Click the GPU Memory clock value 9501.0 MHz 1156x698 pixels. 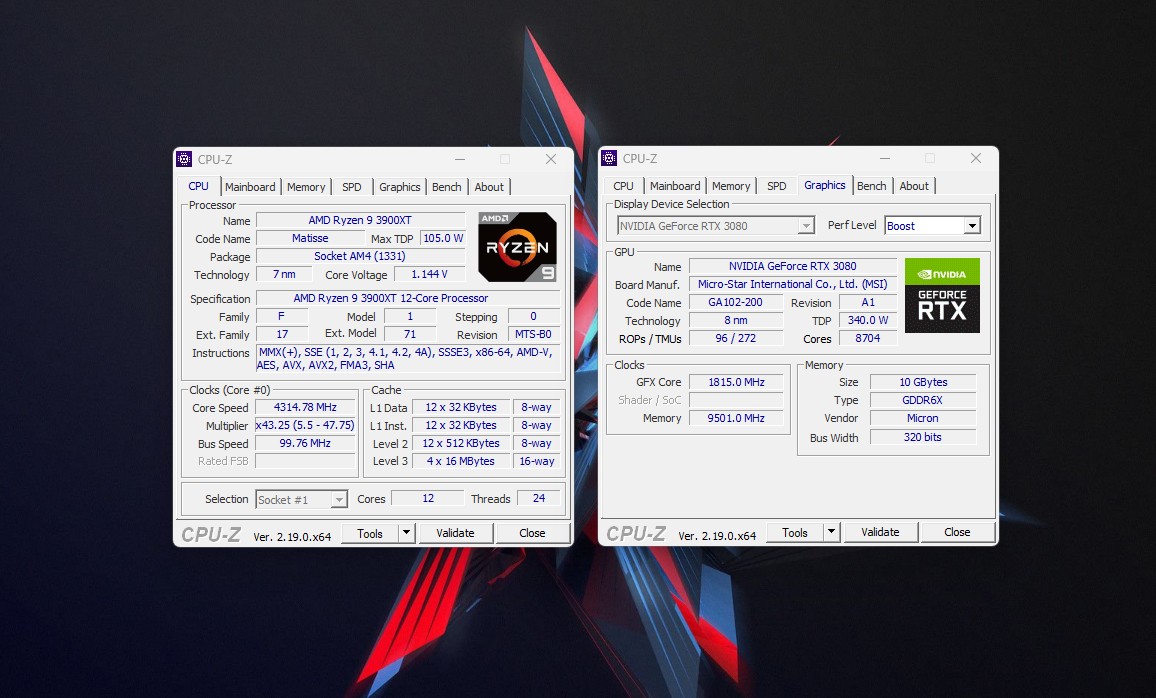(736, 418)
